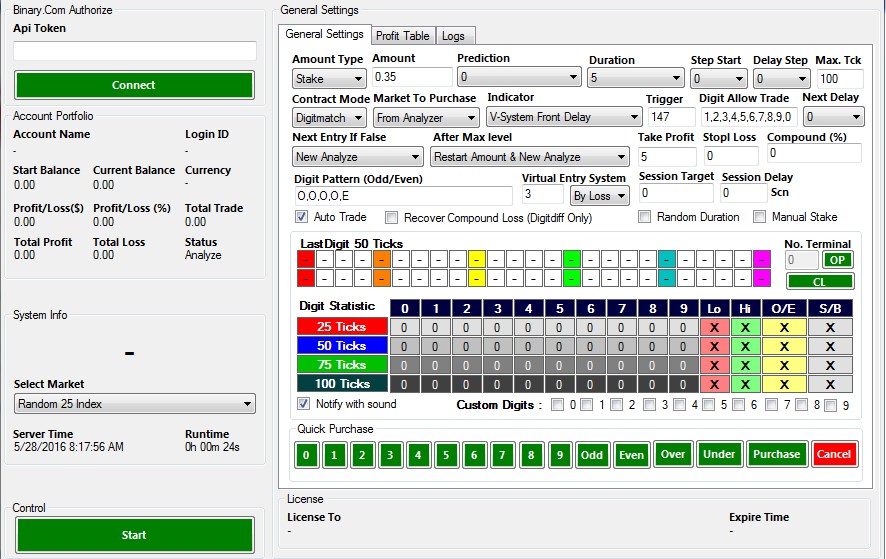Enable the Manual Stake checkbox

(x=759, y=217)
